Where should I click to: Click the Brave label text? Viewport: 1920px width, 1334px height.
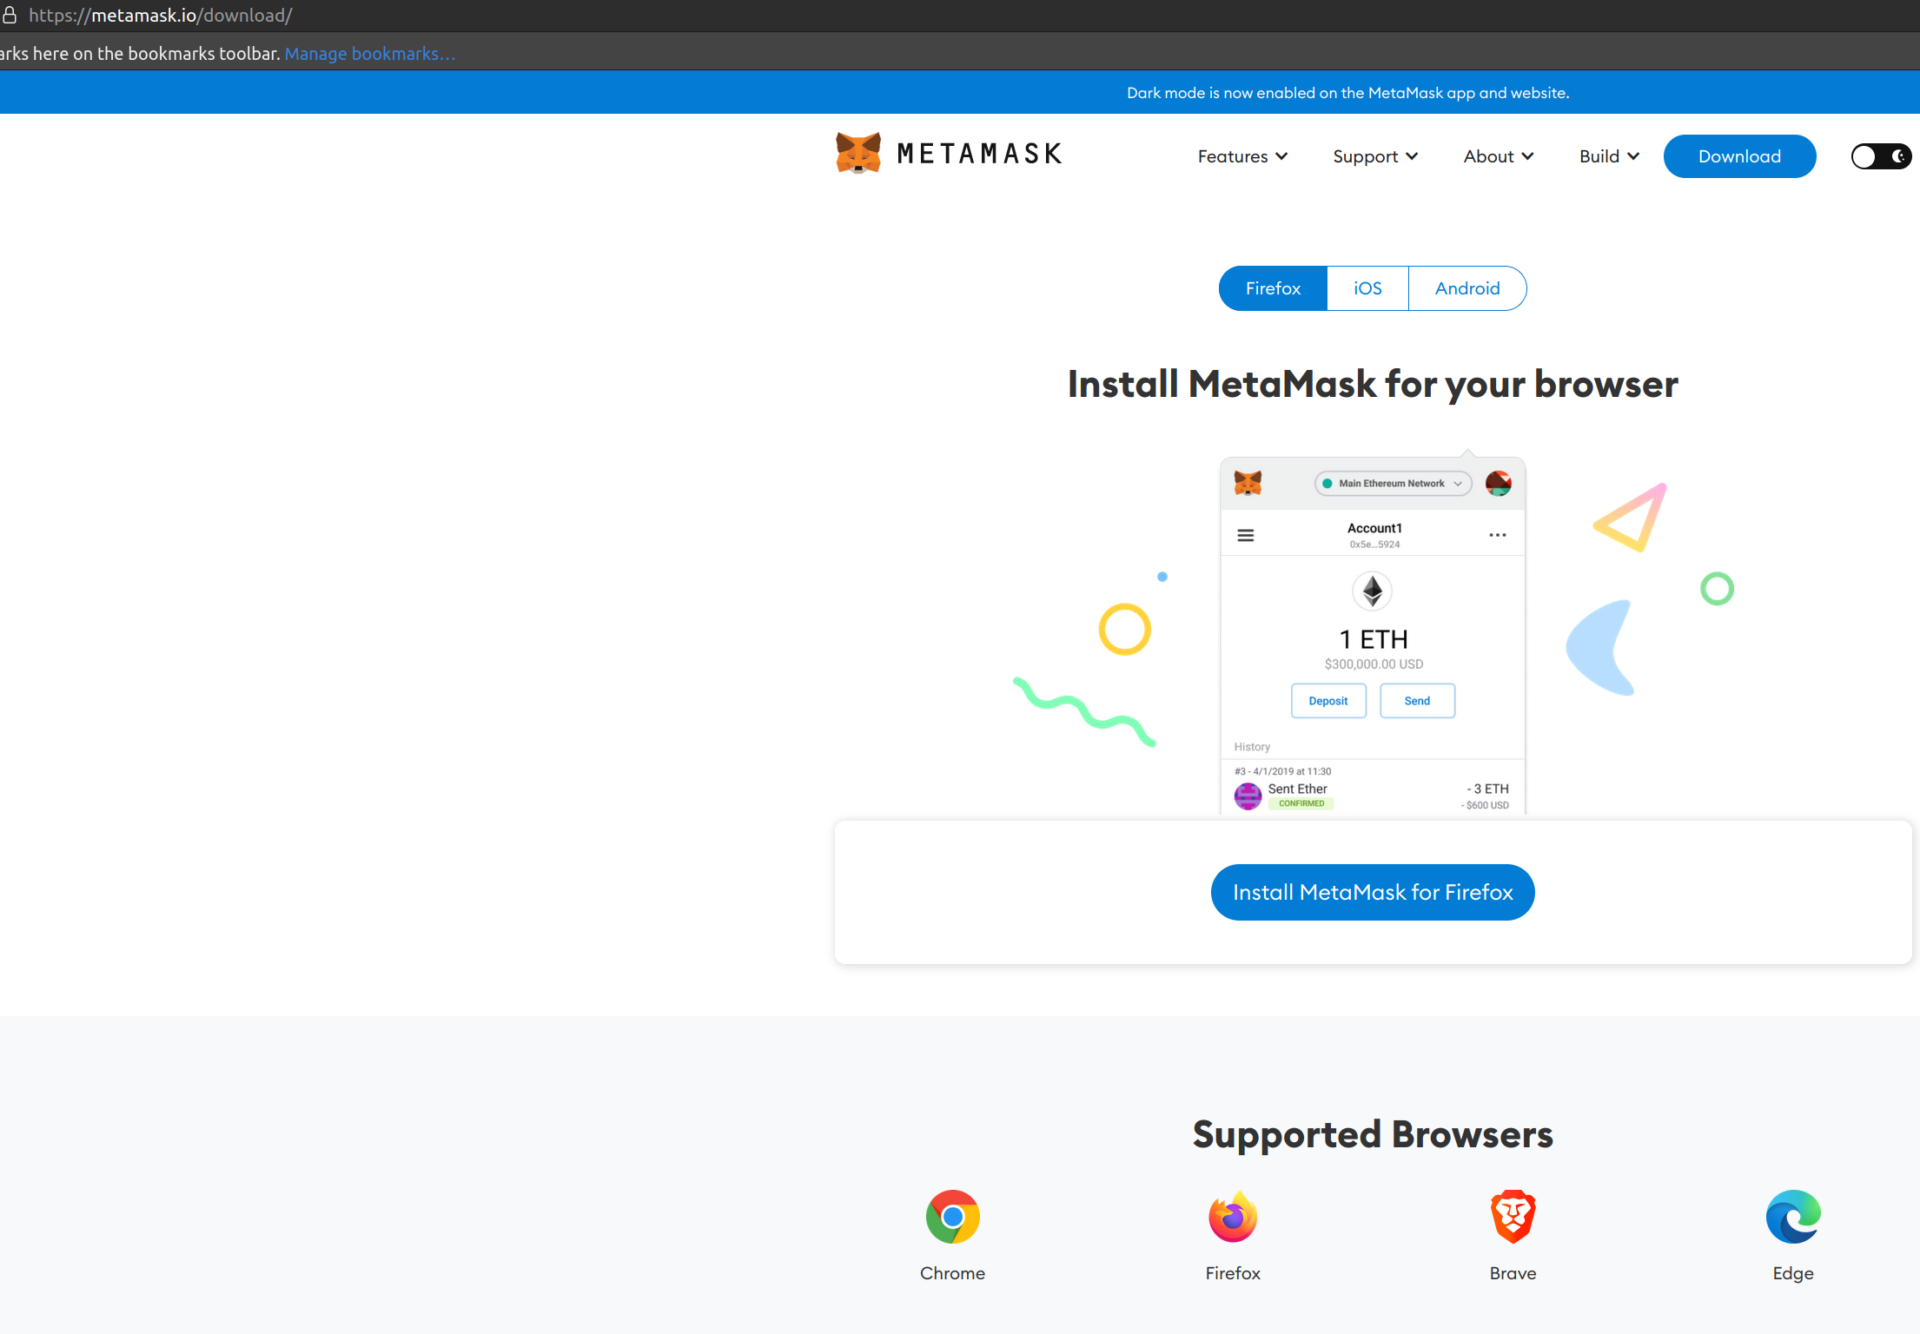coord(1512,1273)
